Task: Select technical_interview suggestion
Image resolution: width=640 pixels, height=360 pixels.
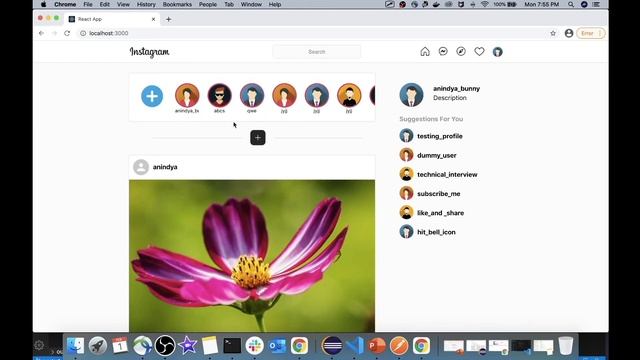Action: tap(447, 174)
